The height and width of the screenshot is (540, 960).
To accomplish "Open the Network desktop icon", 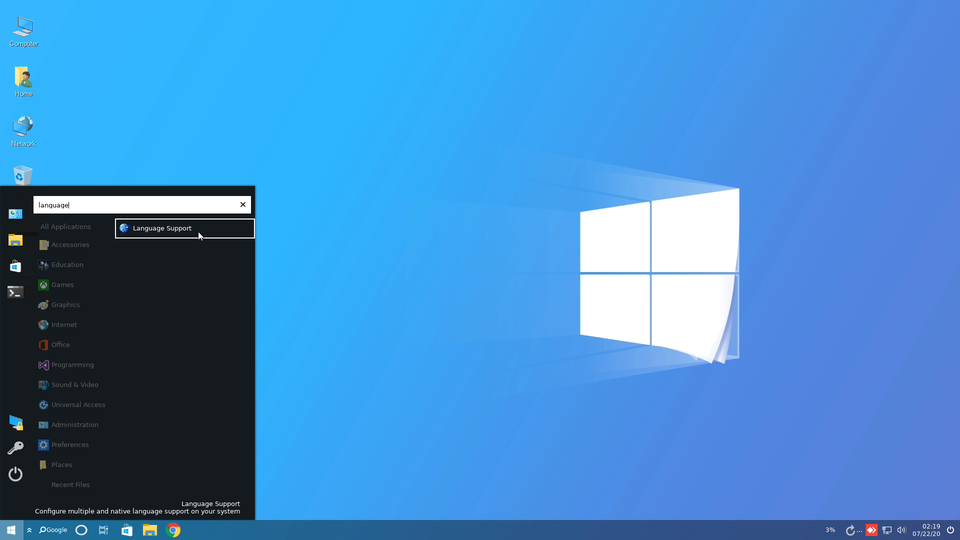I will (23, 131).
